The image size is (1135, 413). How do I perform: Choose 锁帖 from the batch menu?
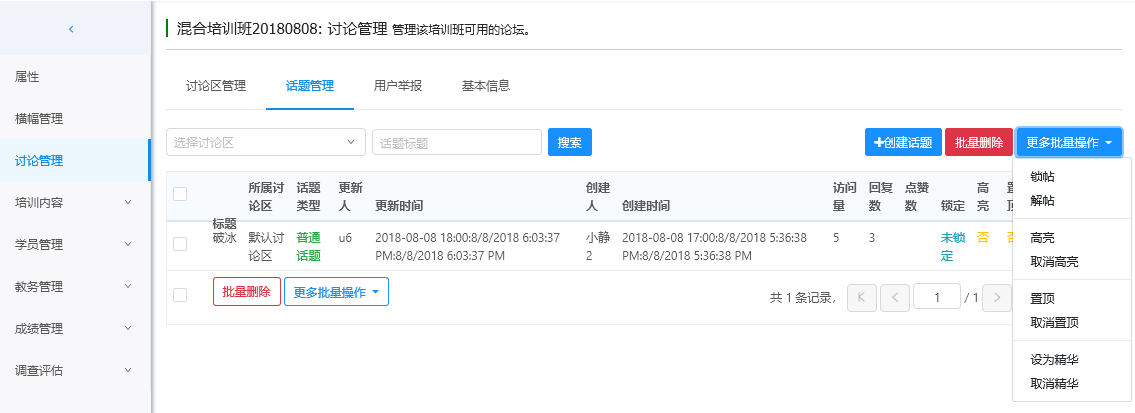coord(1042,177)
